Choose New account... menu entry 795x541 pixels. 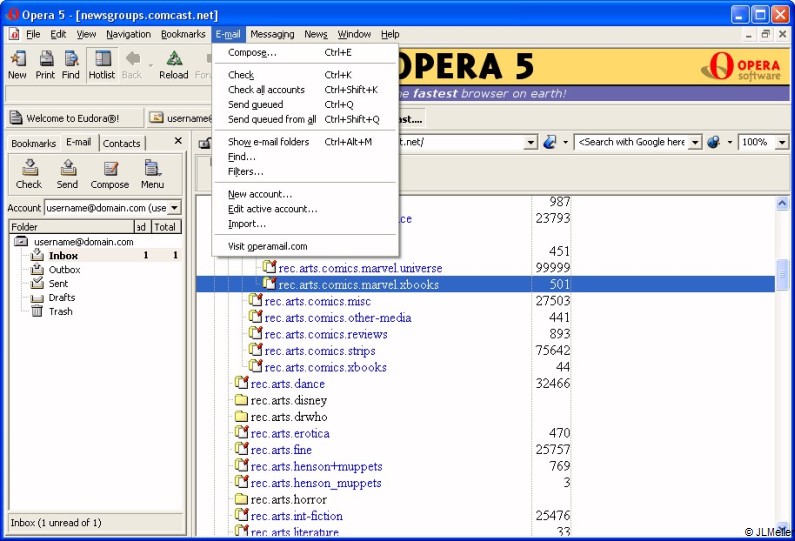point(305,194)
